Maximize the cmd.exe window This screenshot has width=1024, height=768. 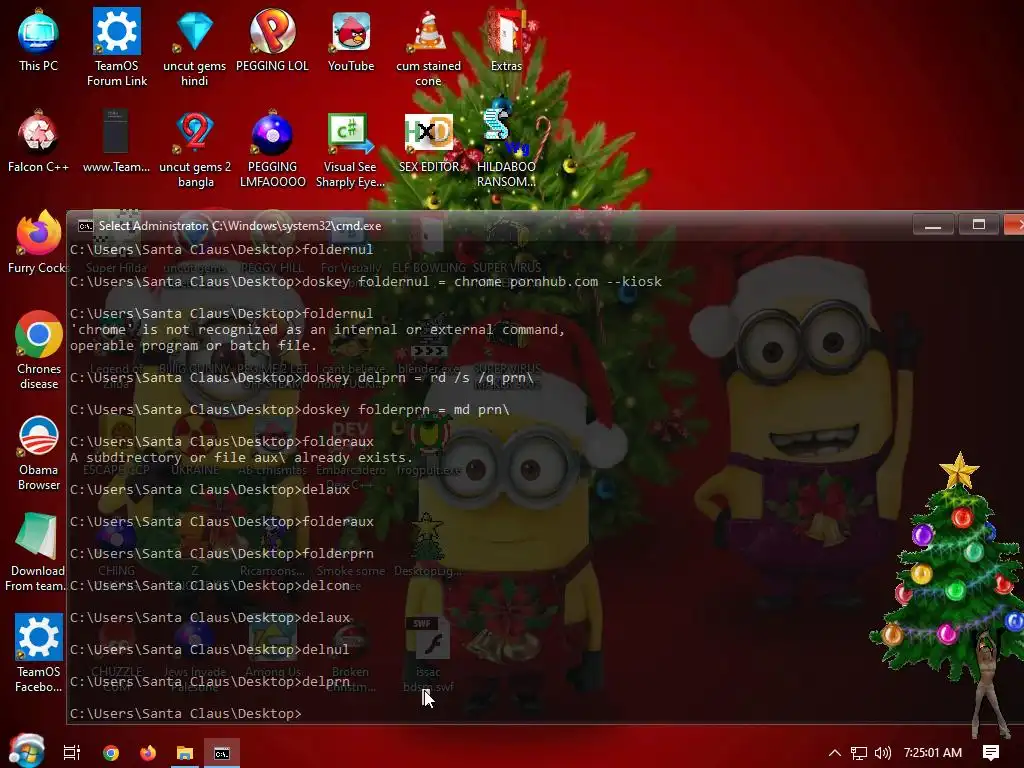tap(978, 225)
